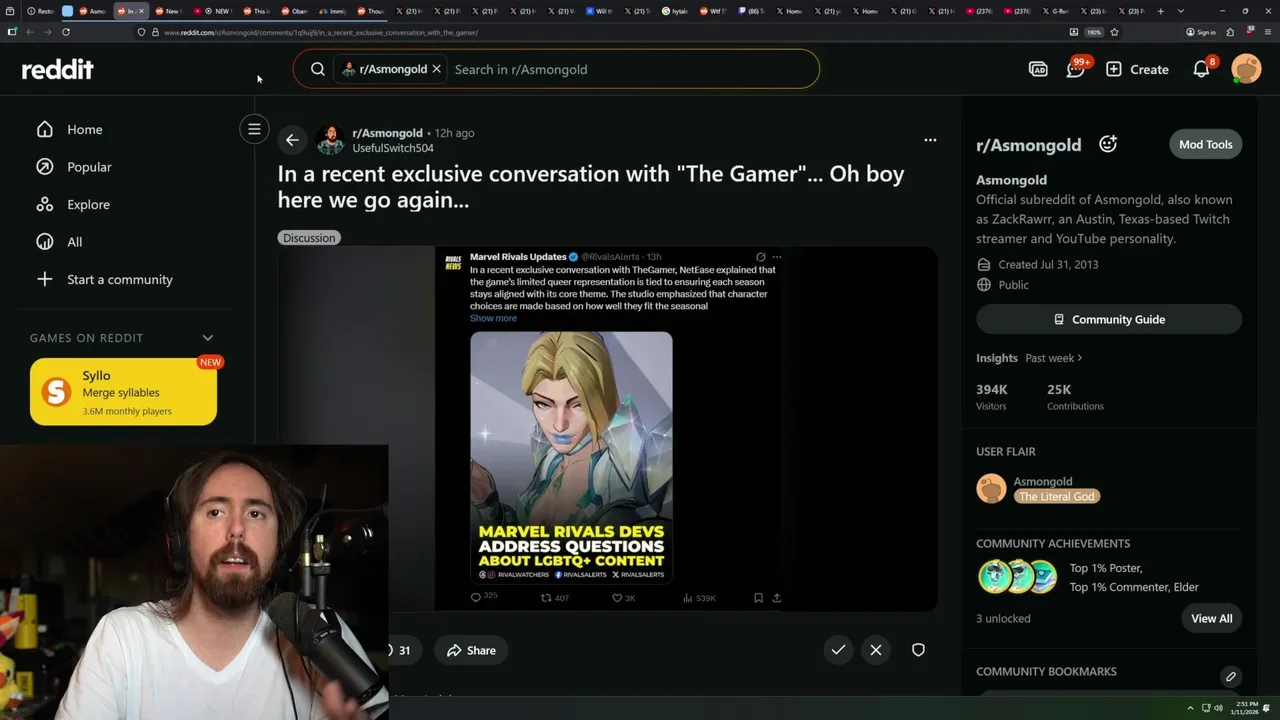Screen dimensions: 1280x720
Task: Open r/Asmongold community avatar
Action: tap(331, 140)
